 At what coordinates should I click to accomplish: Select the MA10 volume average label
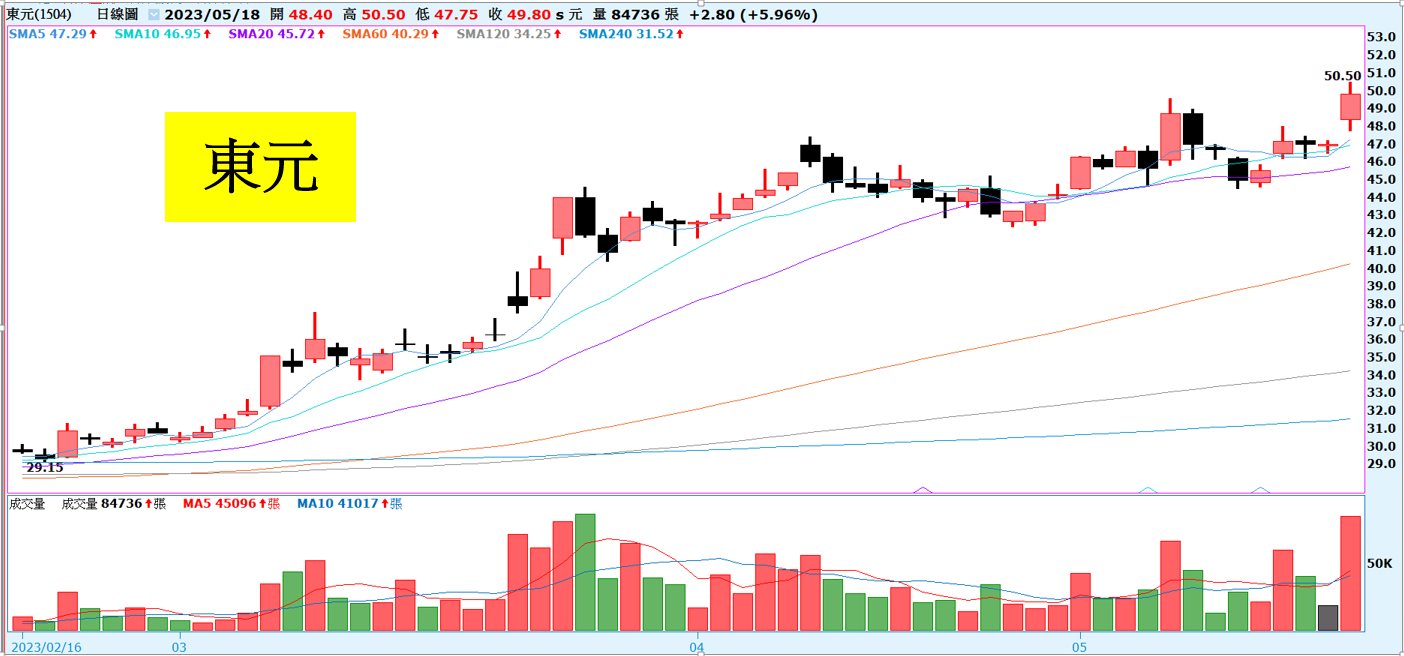[x=335, y=504]
